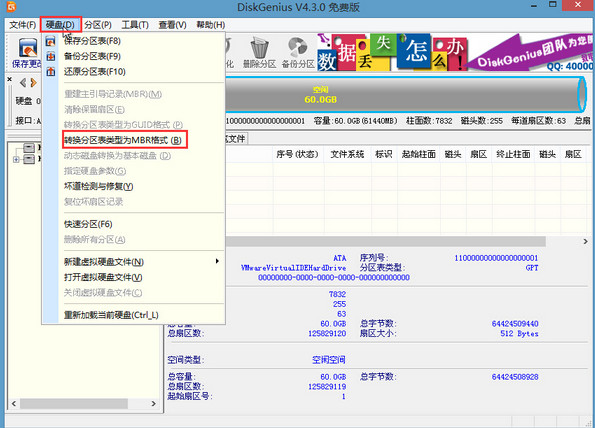Screen dimensions: 595x428
Task: Click the 浏览文件 tab
Action: tap(236, 139)
